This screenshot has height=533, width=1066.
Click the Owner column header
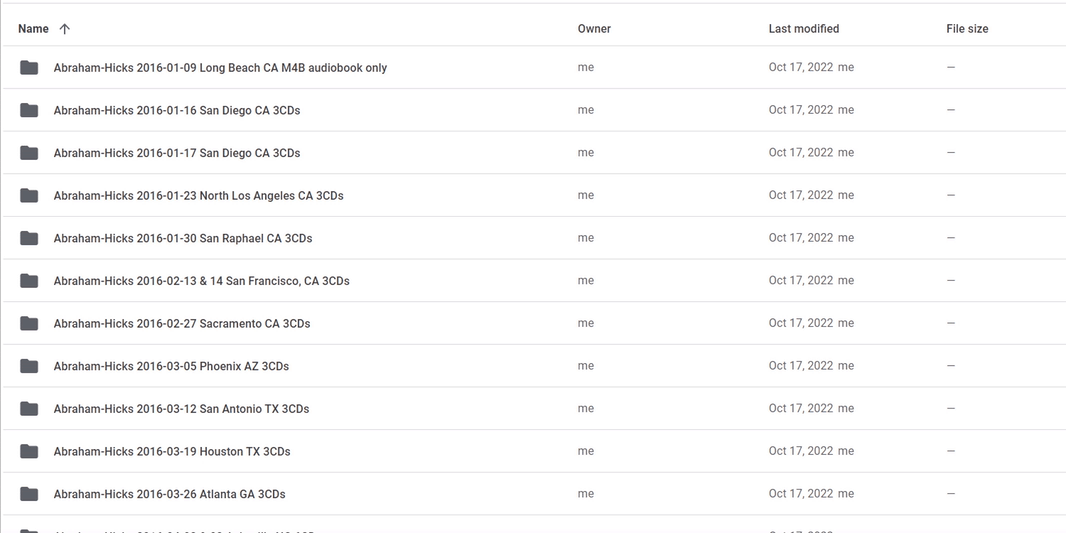[x=594, y=29]
